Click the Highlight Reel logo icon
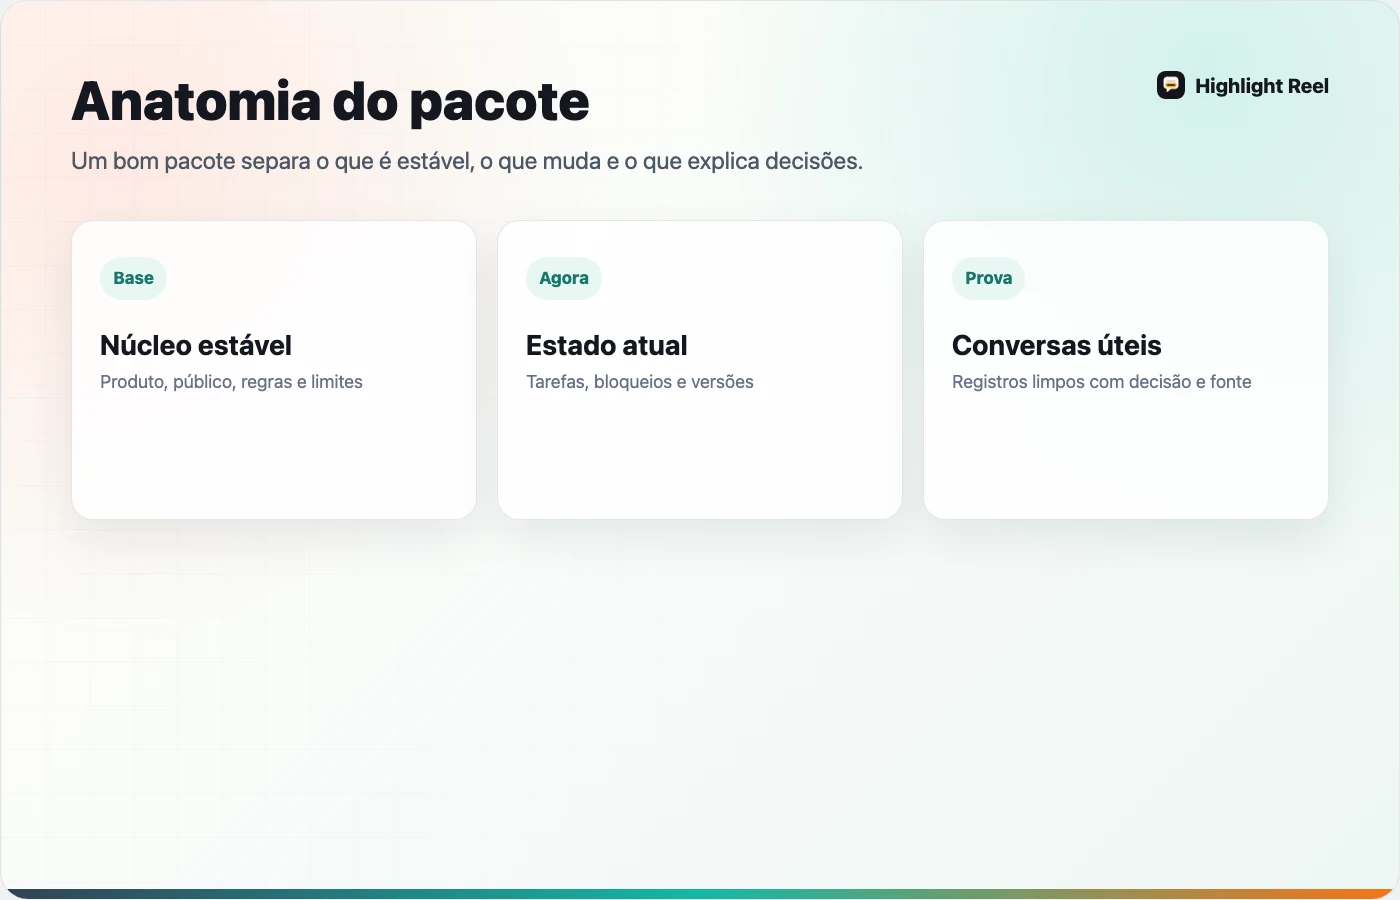This screenshot has width=1400, height=900. tap(1171, 86)
